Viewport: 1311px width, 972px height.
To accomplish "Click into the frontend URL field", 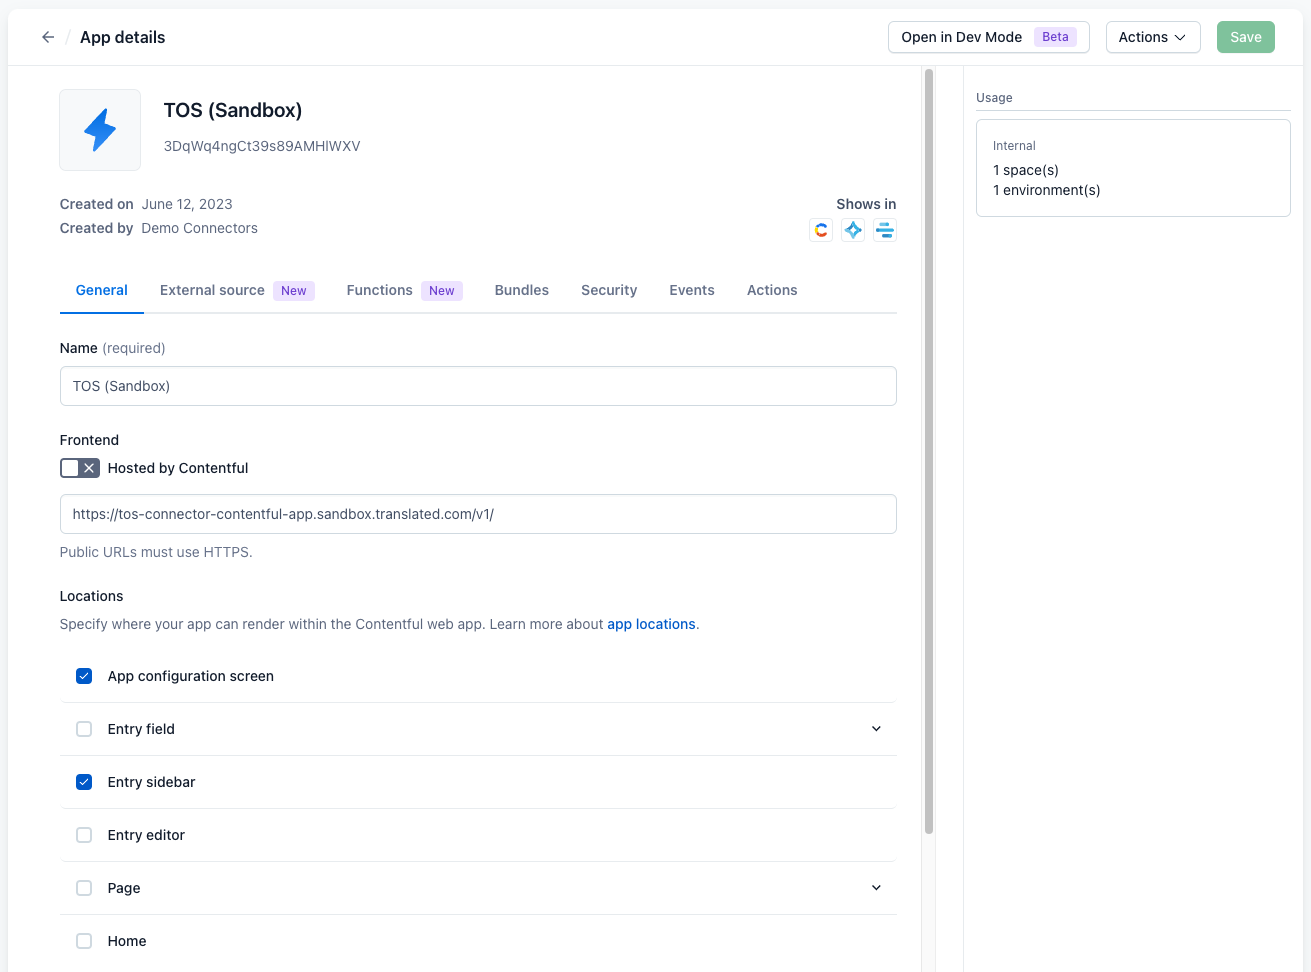I will point(478,514).
